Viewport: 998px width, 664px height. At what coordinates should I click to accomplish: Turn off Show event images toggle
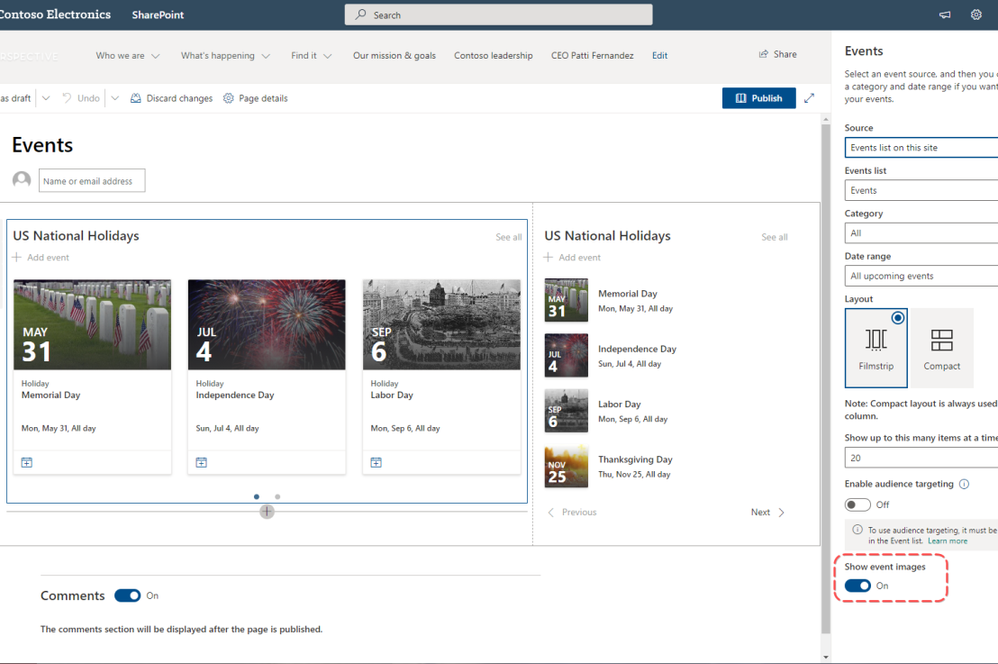(857, 586)
